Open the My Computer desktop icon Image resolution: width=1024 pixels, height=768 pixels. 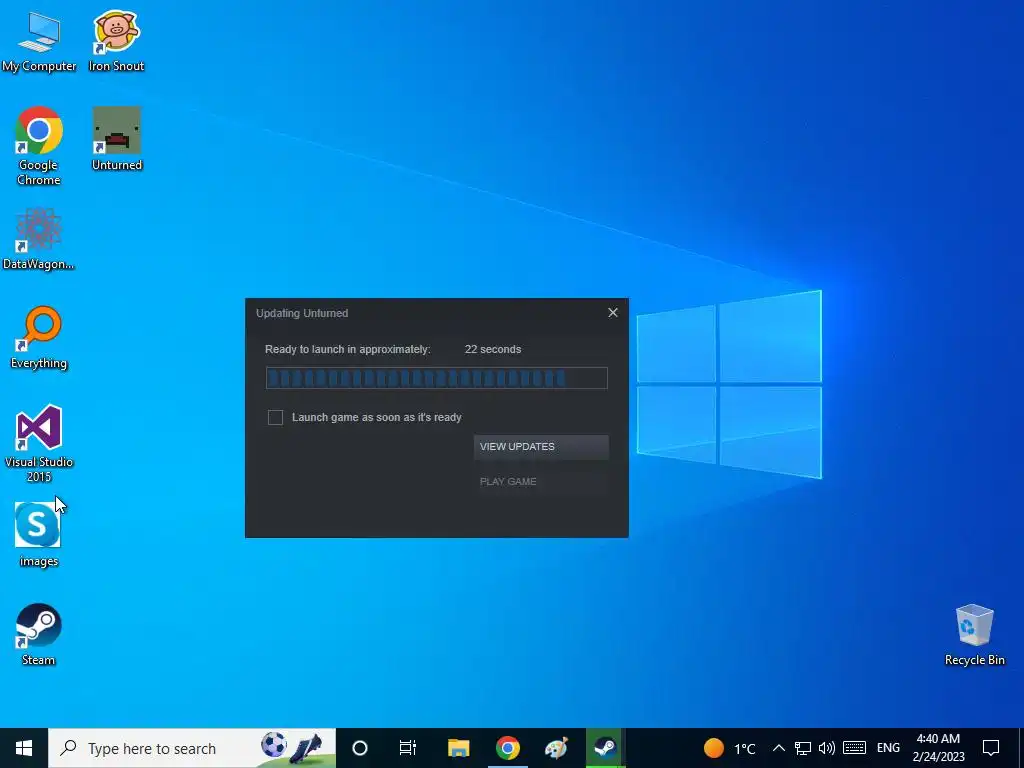39,41
